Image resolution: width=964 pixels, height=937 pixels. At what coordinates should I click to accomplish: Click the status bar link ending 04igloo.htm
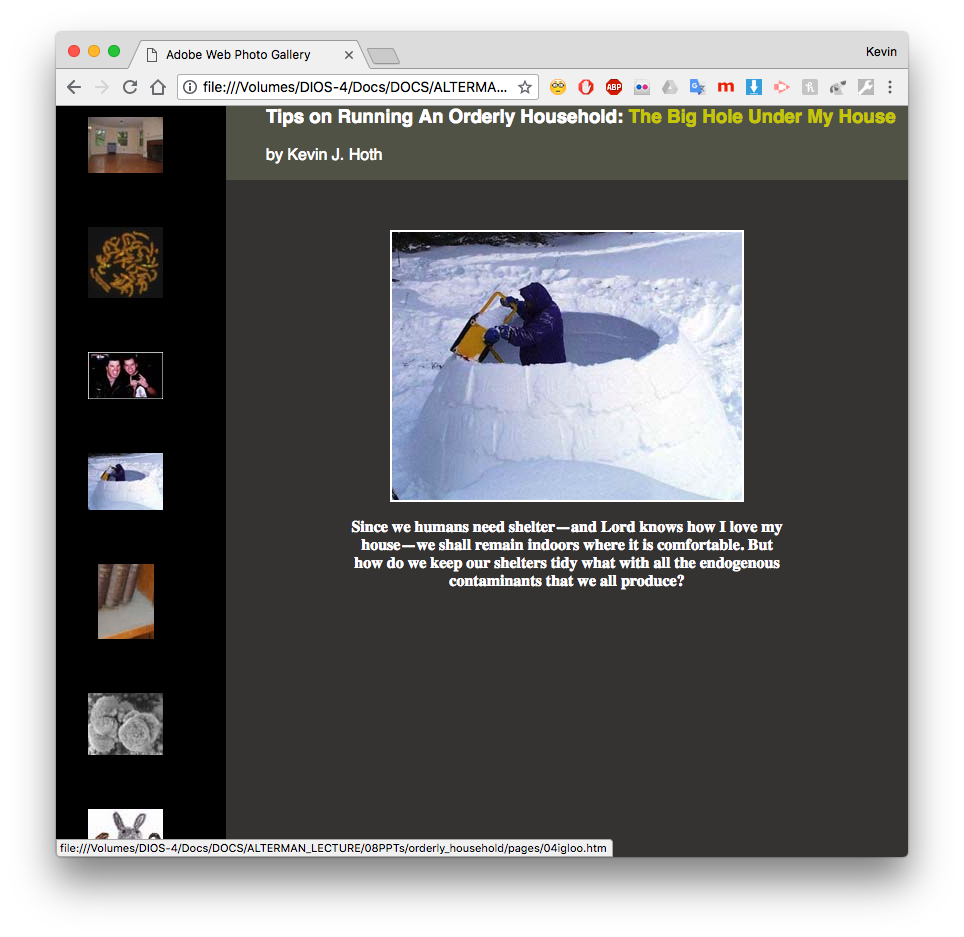click(333, 848)
